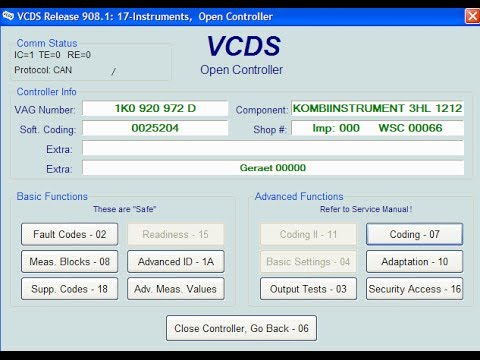The height and width of the screenshot is (360, 480).
Task: Click the VAG Number field
Action: [x=155, y=108]
